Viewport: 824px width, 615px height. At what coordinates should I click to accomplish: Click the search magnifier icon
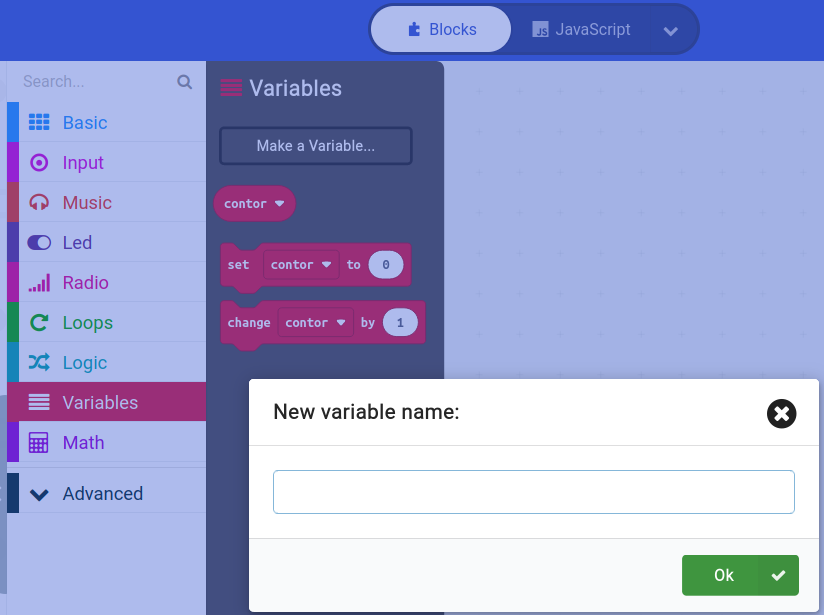click(184, 82)
